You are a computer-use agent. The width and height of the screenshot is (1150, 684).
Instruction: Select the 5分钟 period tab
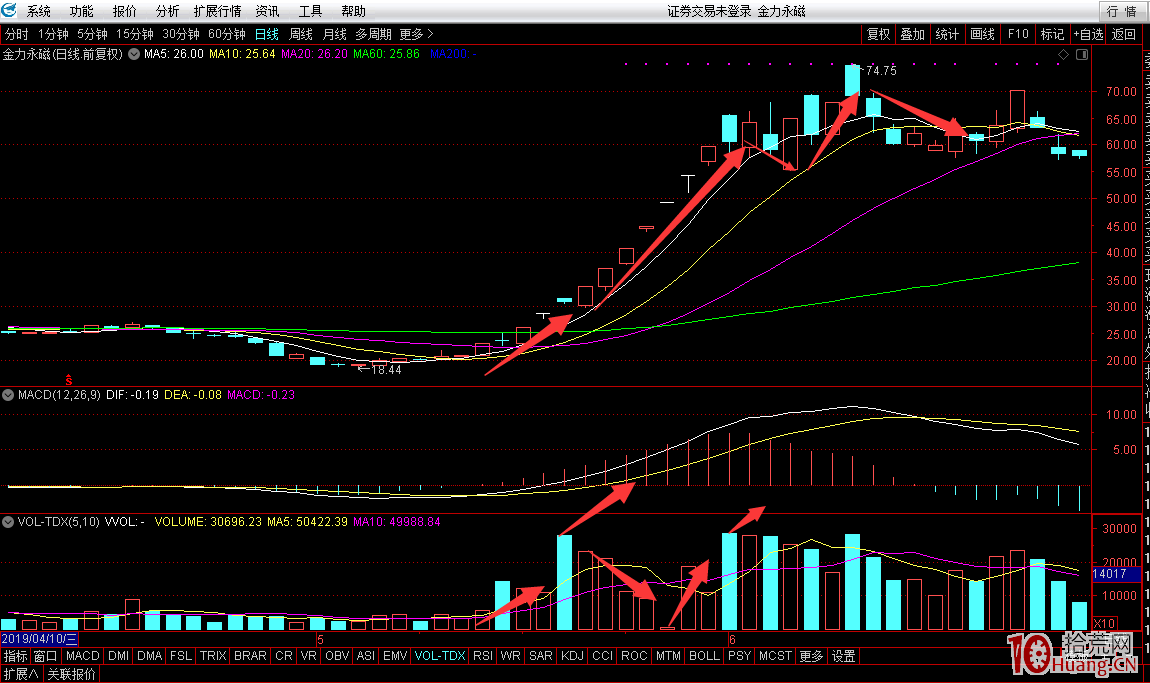click(x=92, y=34)
